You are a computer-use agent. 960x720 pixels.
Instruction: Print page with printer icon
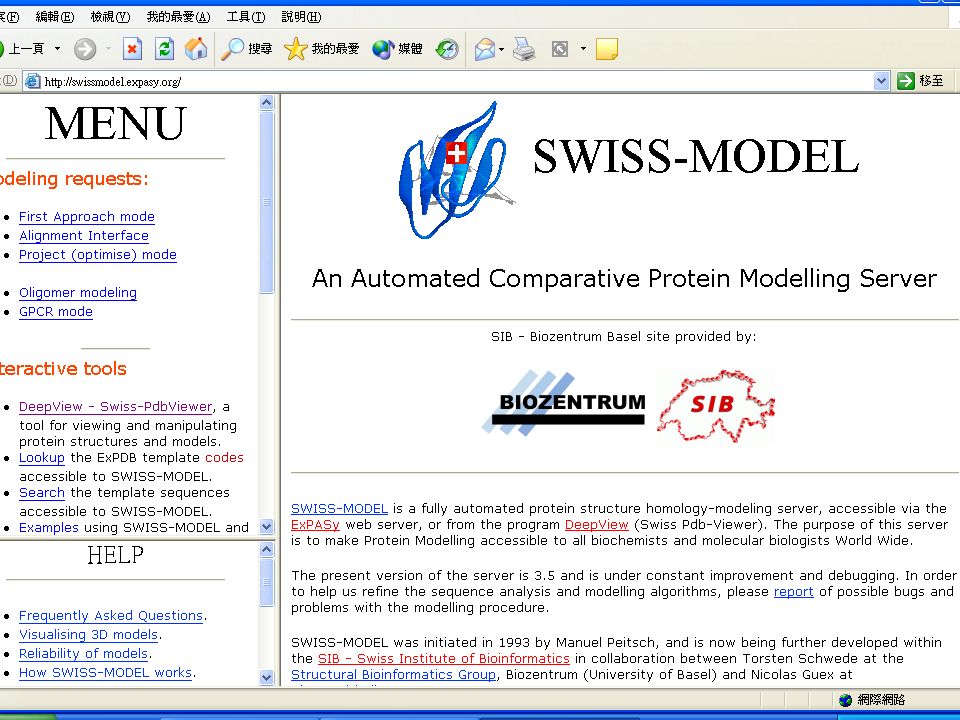point(524,48)
